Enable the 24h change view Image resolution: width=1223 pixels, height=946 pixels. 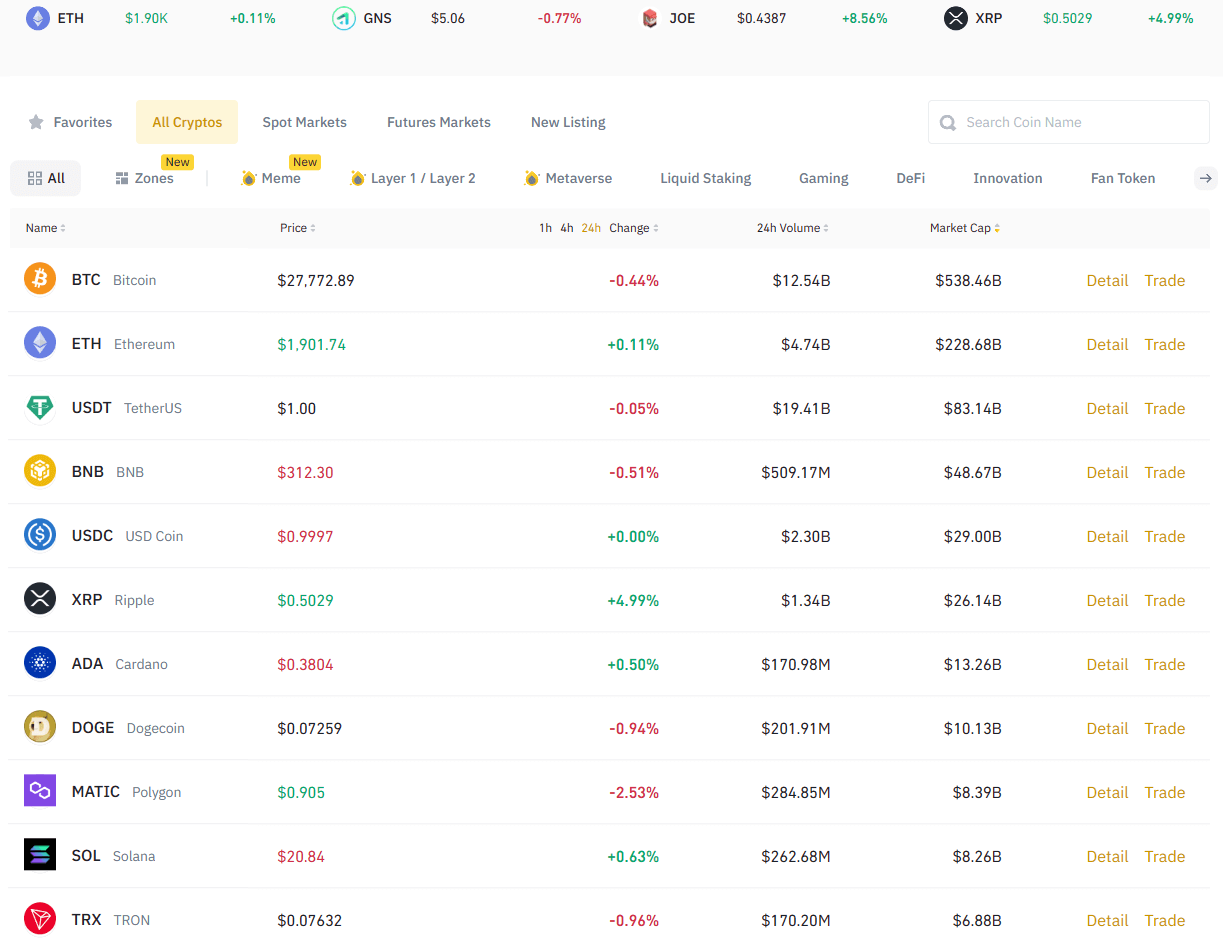click(x=590, y=227)
